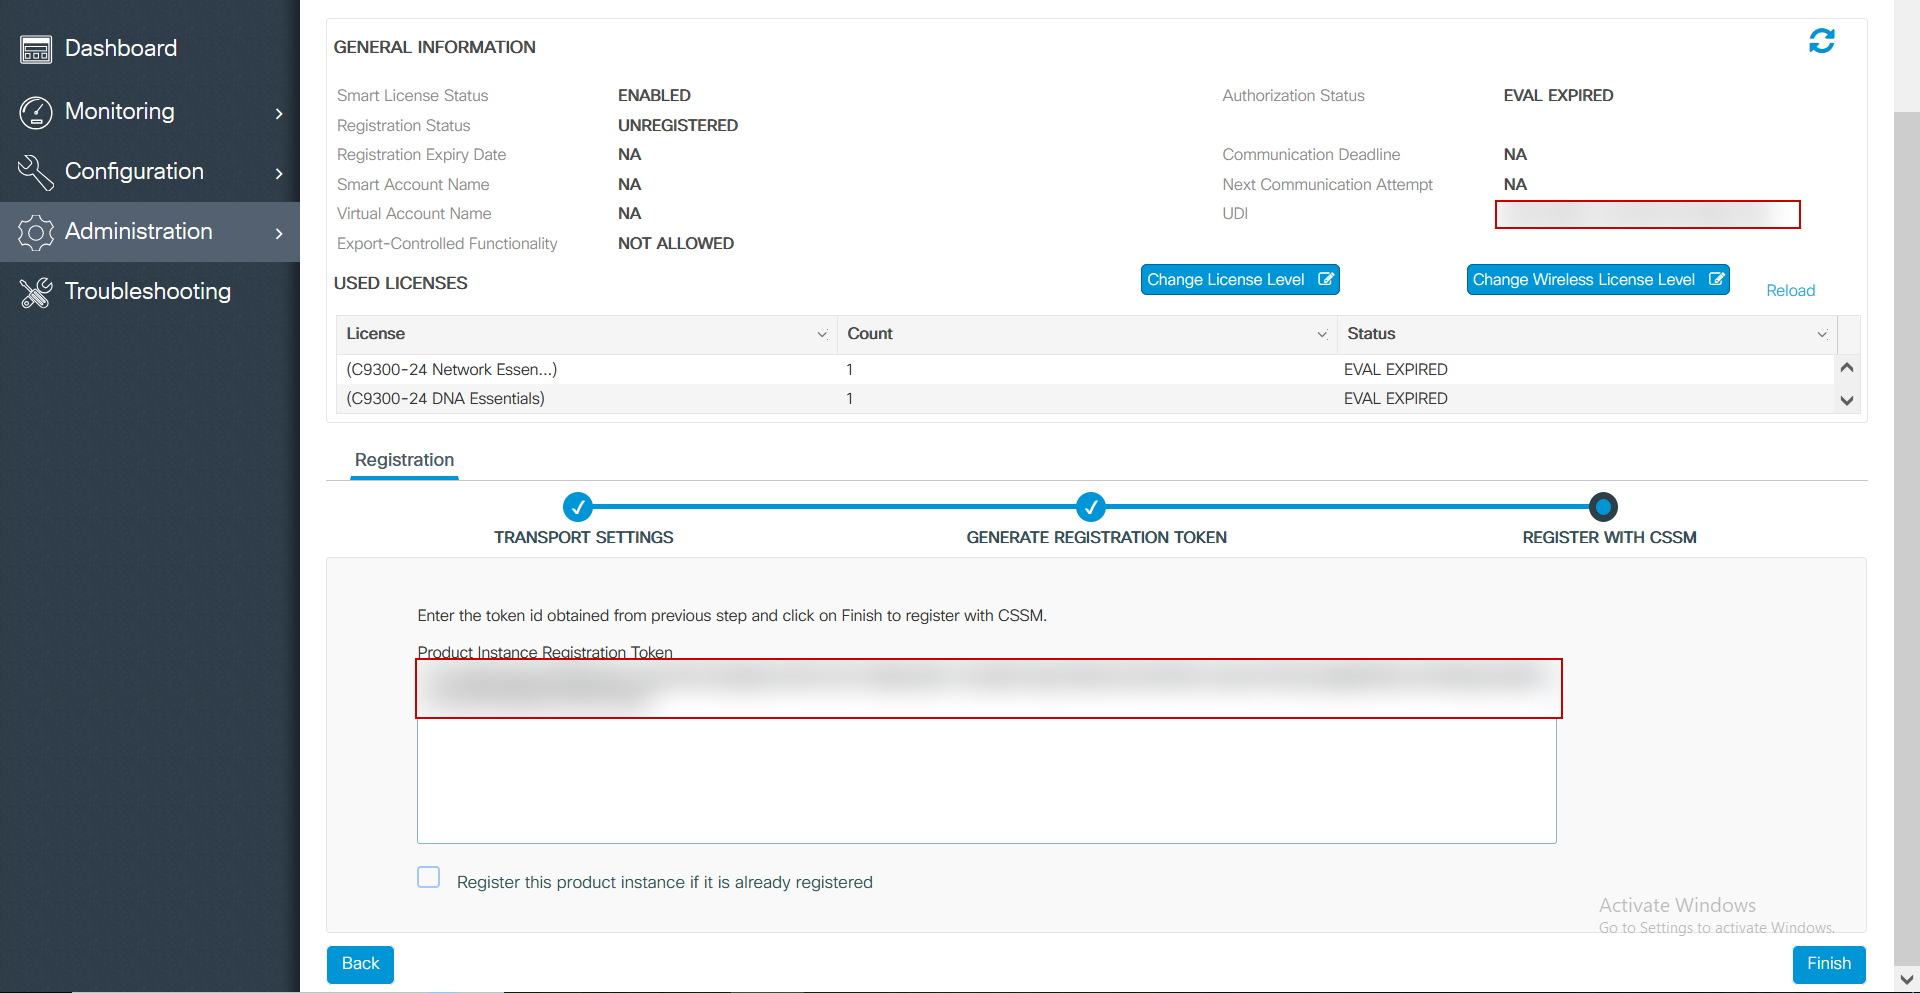Click the Generate Registration Token step checkmark
The width and height of the screenshot is (1920, 993).
click(1091, 507)
